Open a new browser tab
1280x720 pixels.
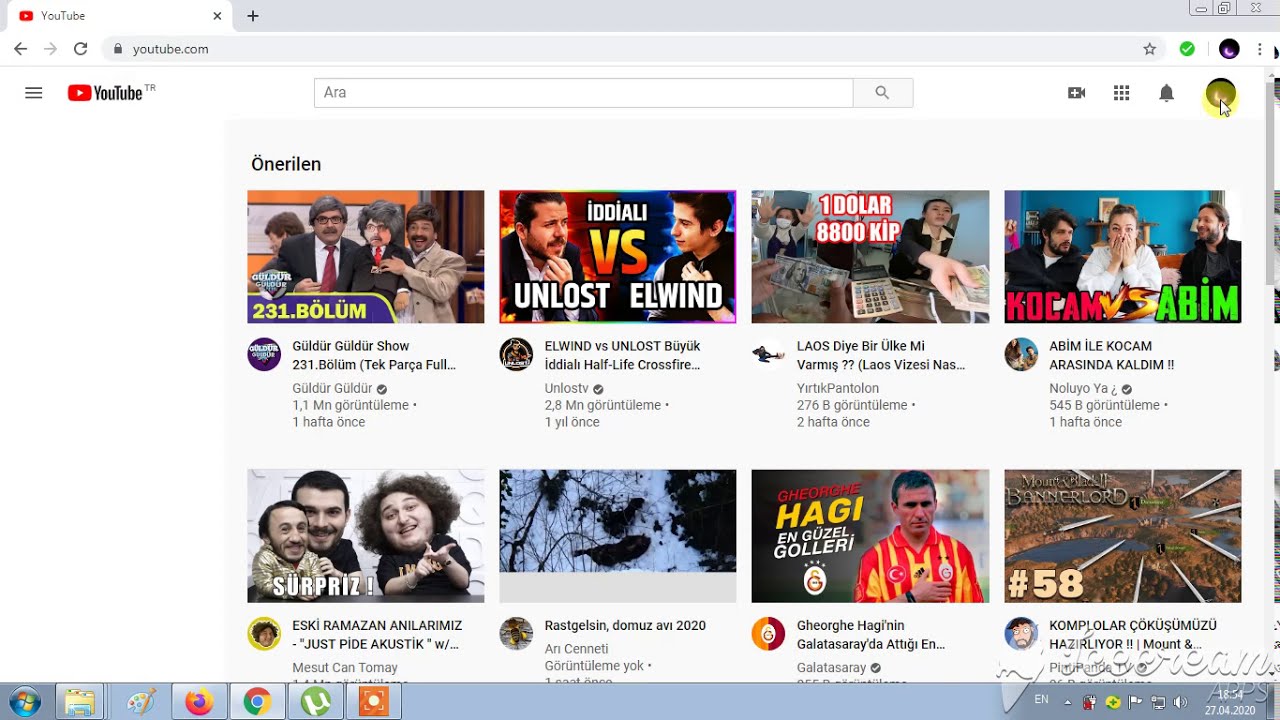pyautogui.click(x=253, y=16)
